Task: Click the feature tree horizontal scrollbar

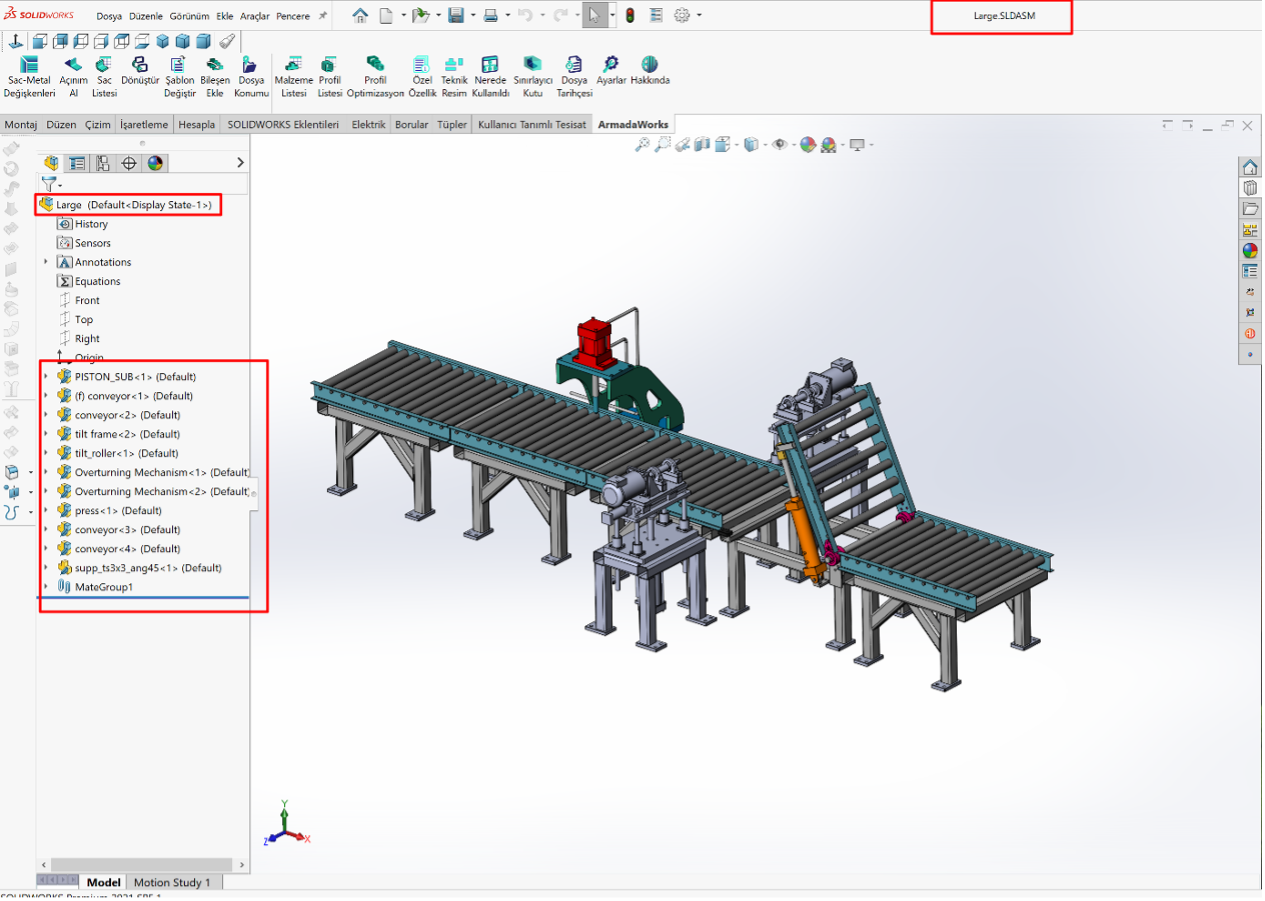Action: (143, 864)
